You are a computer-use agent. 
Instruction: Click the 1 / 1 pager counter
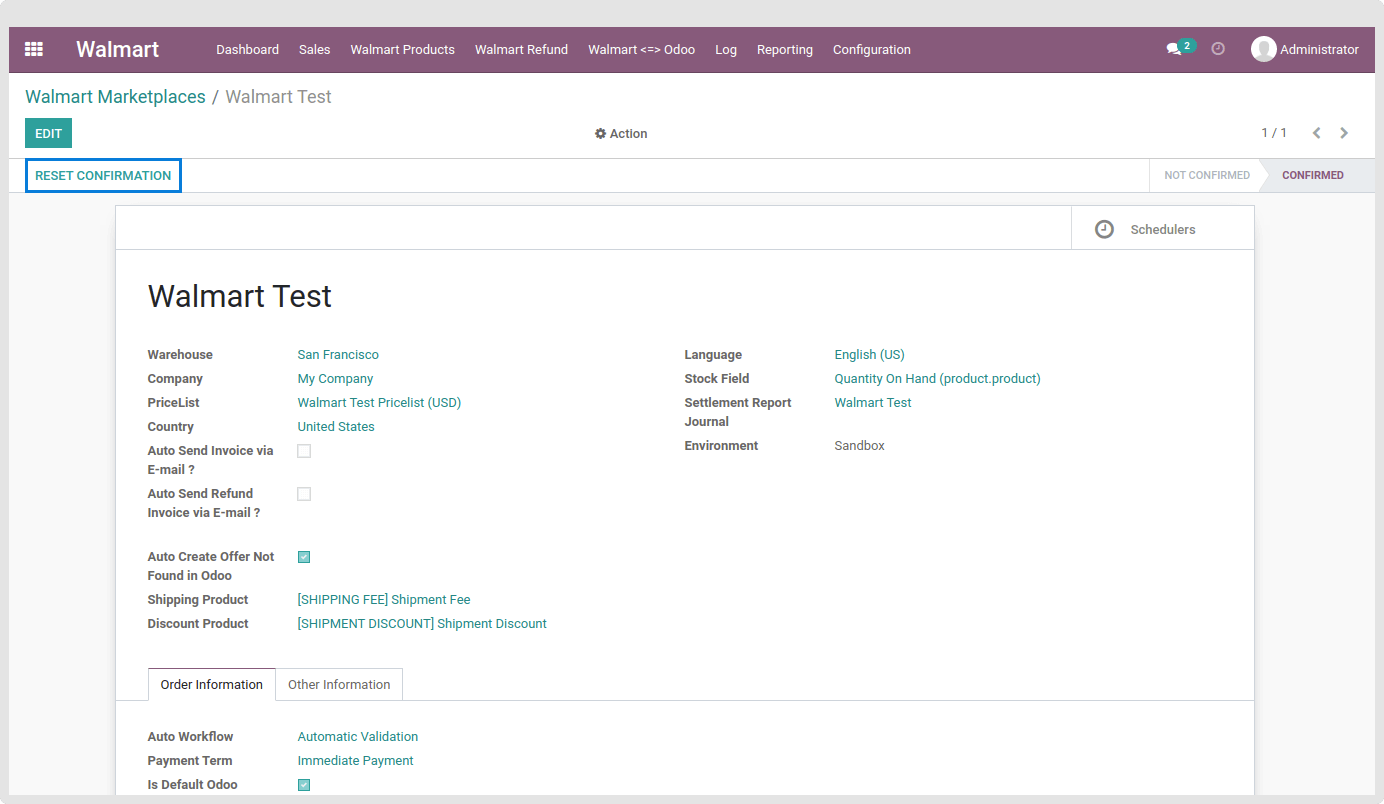coord(1274,133)
